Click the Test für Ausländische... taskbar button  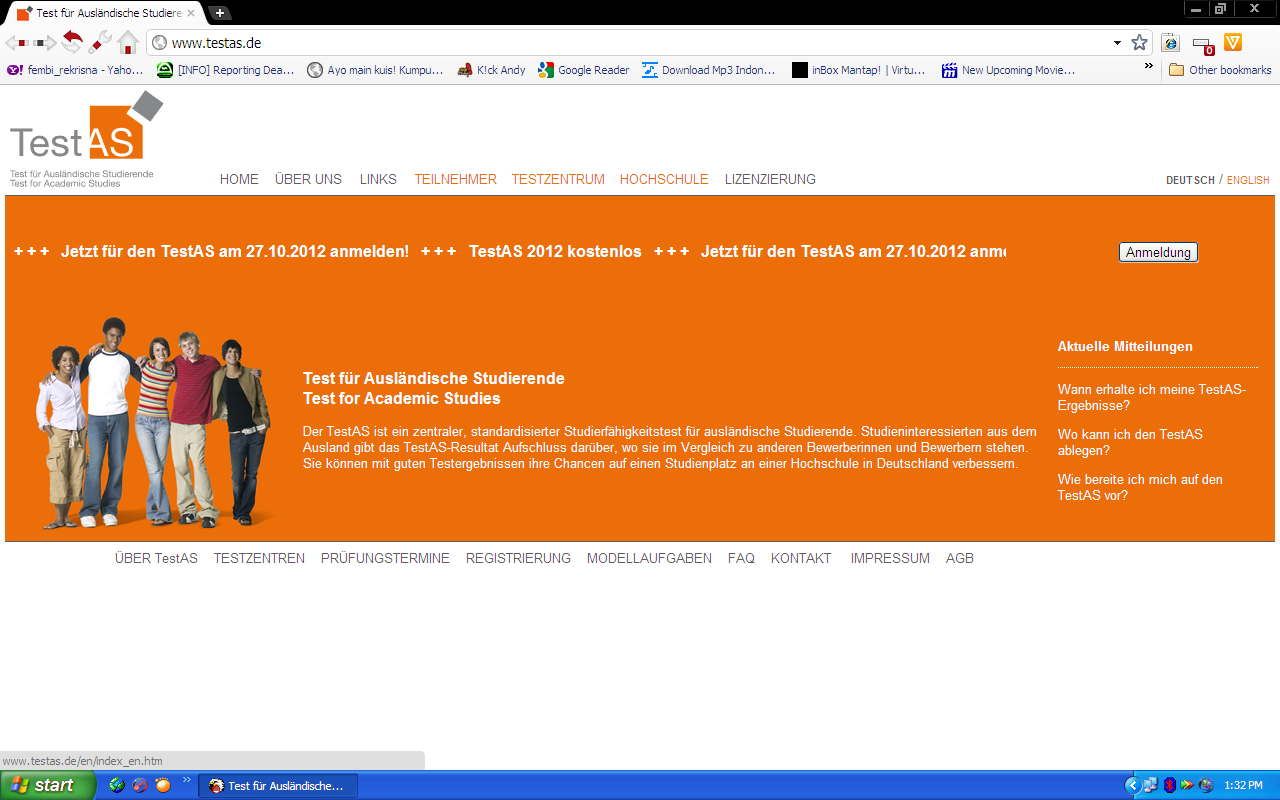(x=278, y=786)
